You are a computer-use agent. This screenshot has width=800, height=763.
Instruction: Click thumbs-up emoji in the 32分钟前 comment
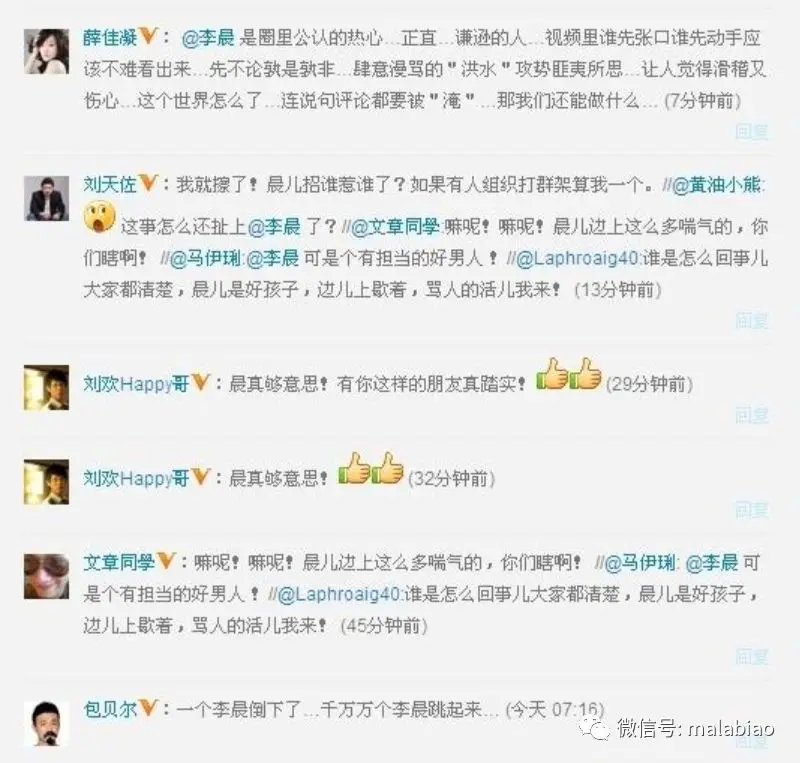coord(371,468)
